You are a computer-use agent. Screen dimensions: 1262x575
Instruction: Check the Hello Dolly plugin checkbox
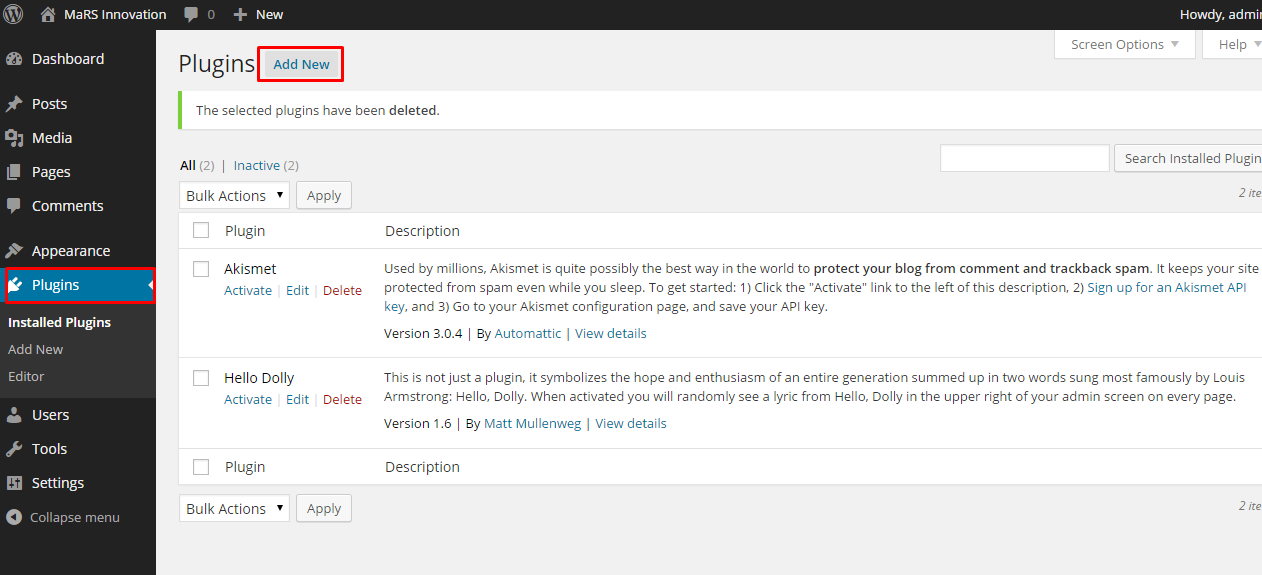click(x=201, y=378)
